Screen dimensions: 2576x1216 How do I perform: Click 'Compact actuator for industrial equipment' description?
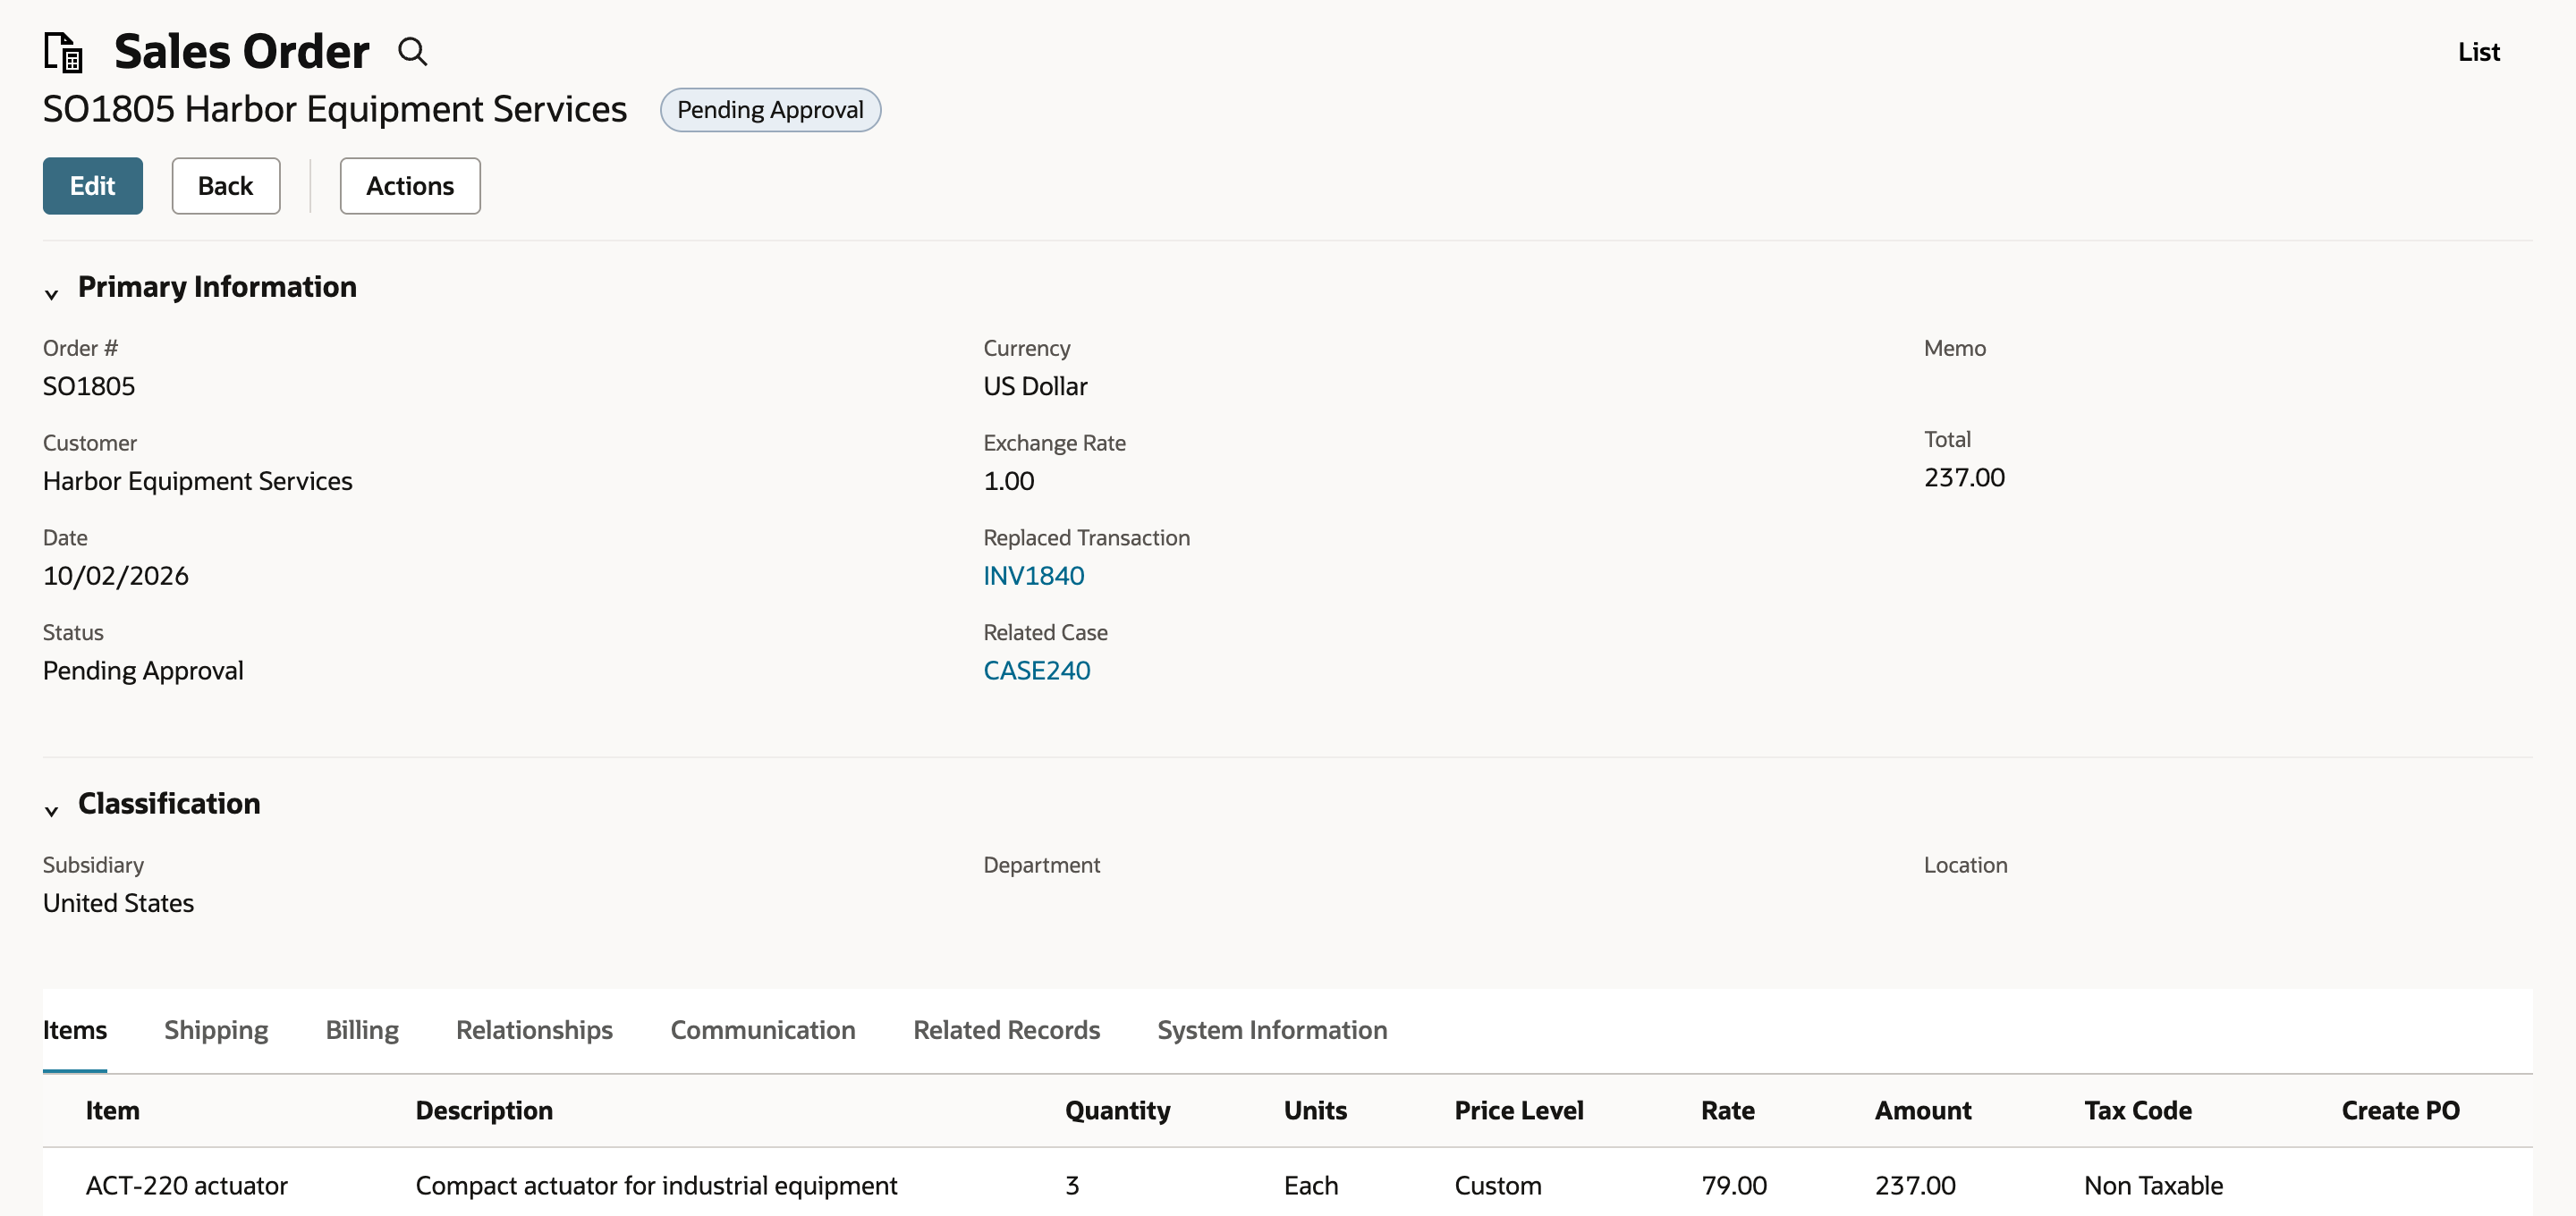656,1186
